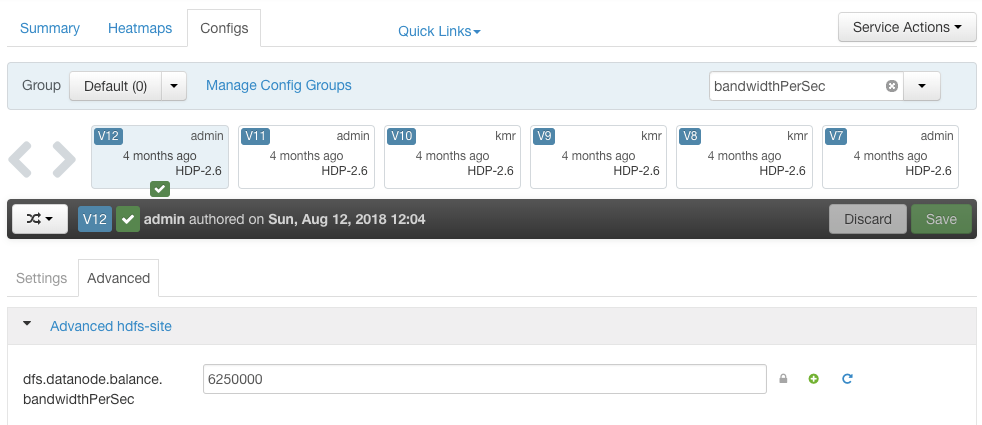Click the green checkmark under V12 box
The image size is (982, 425).
(x=160, y=188)
